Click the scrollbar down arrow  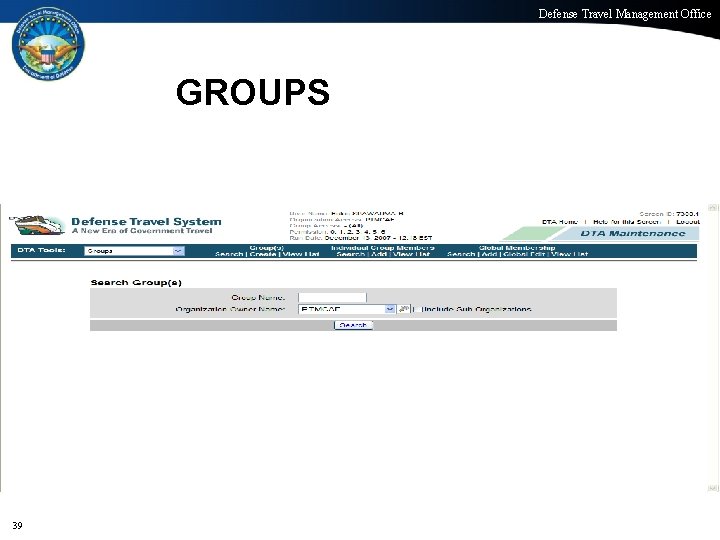pos(713,488)
